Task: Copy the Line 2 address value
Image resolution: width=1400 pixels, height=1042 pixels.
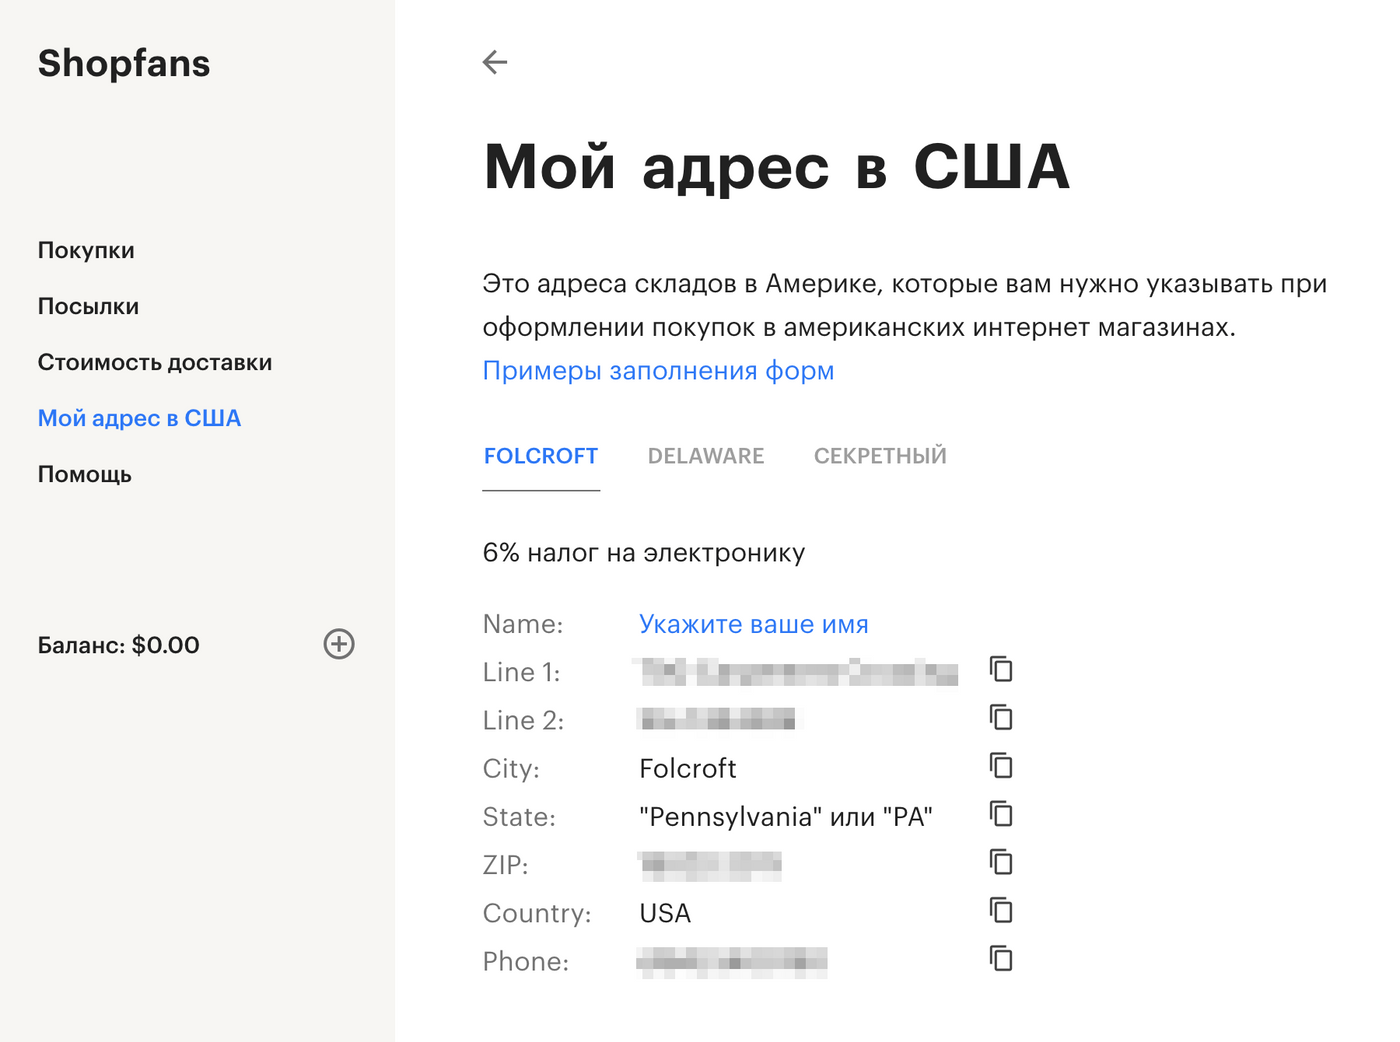Action: pos(1001,717)
